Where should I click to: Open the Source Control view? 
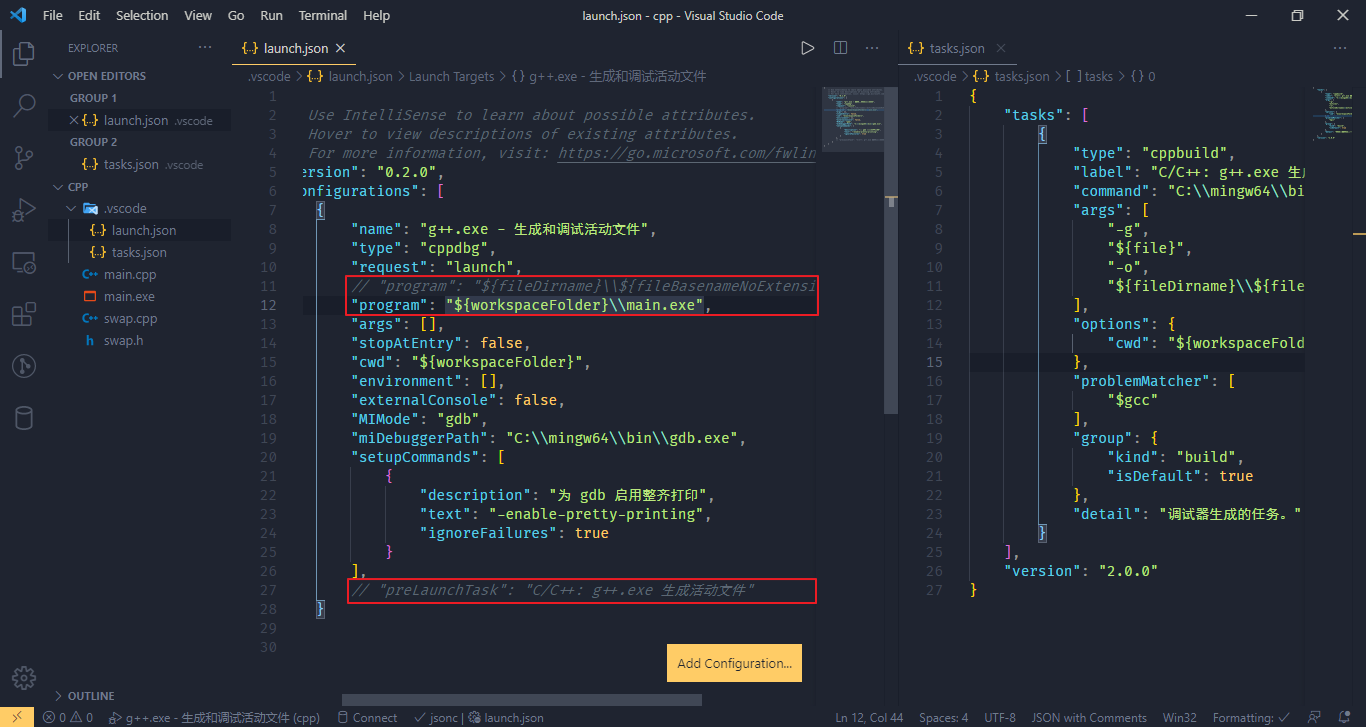click(x=24, y=157)
